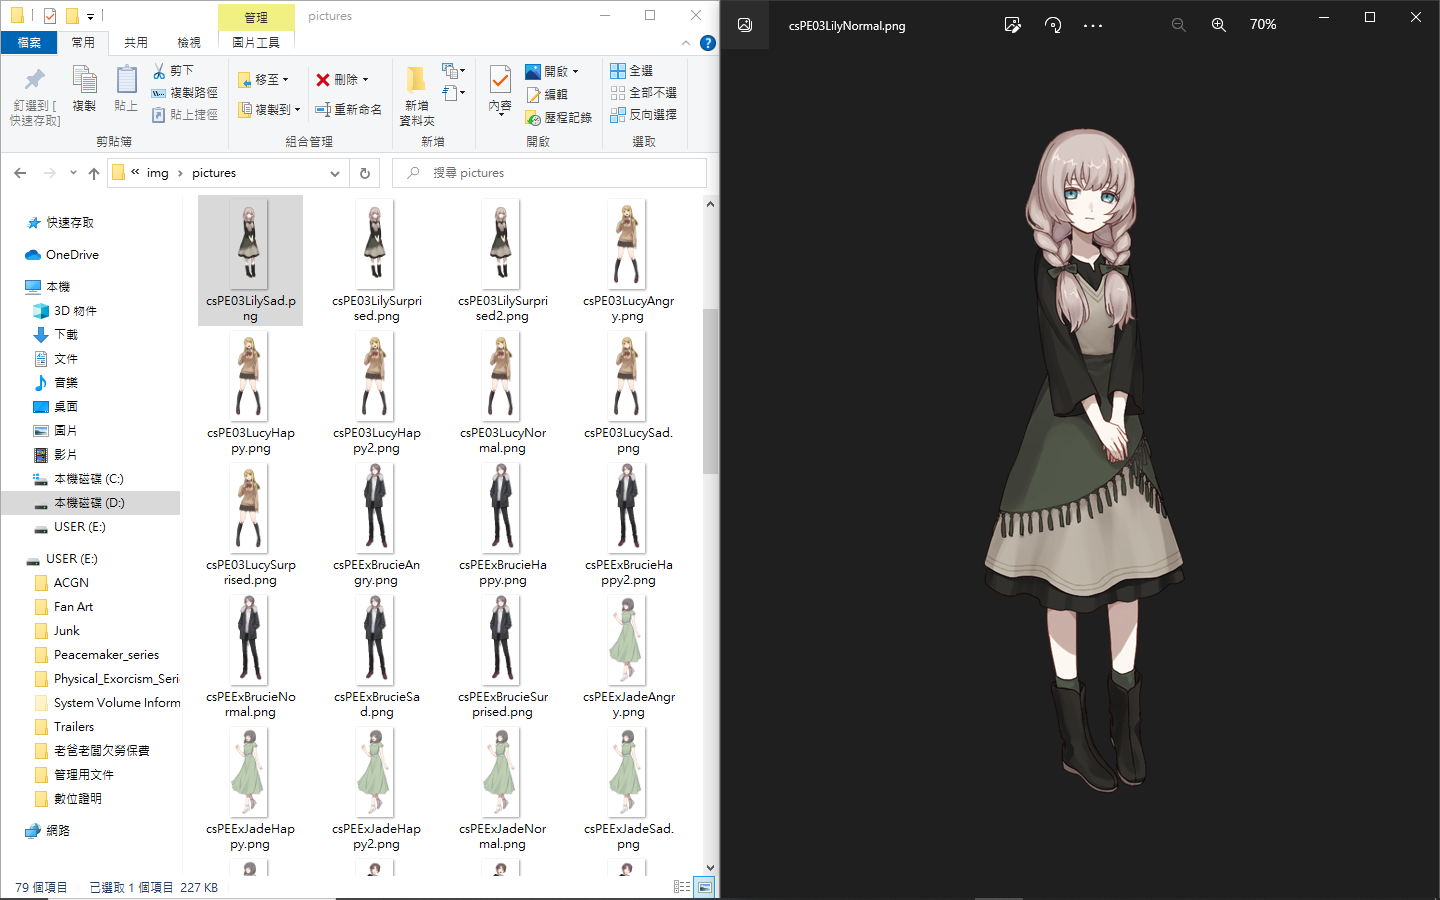Zoom in using the magnifier plus icon
The image size is (1440, 900).
click(1218, 25)
